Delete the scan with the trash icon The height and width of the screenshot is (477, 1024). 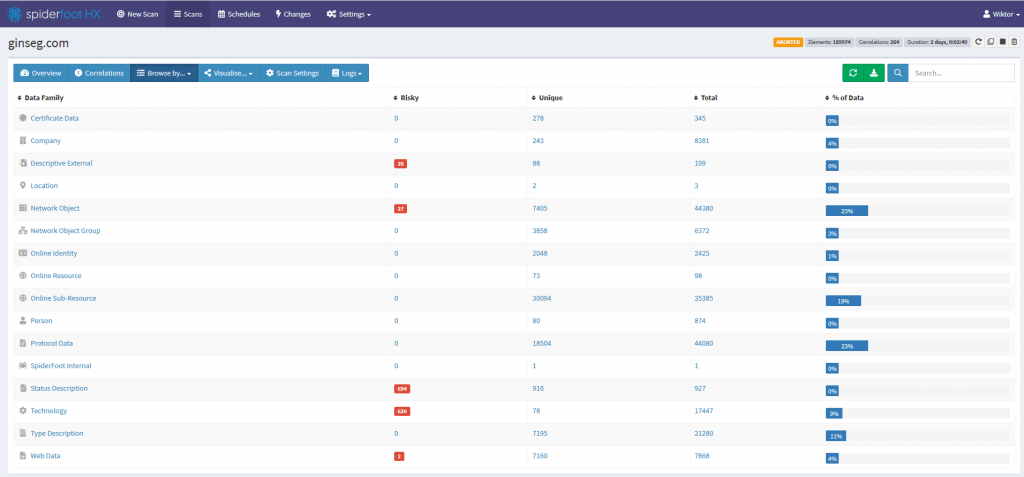[1014, 42]
